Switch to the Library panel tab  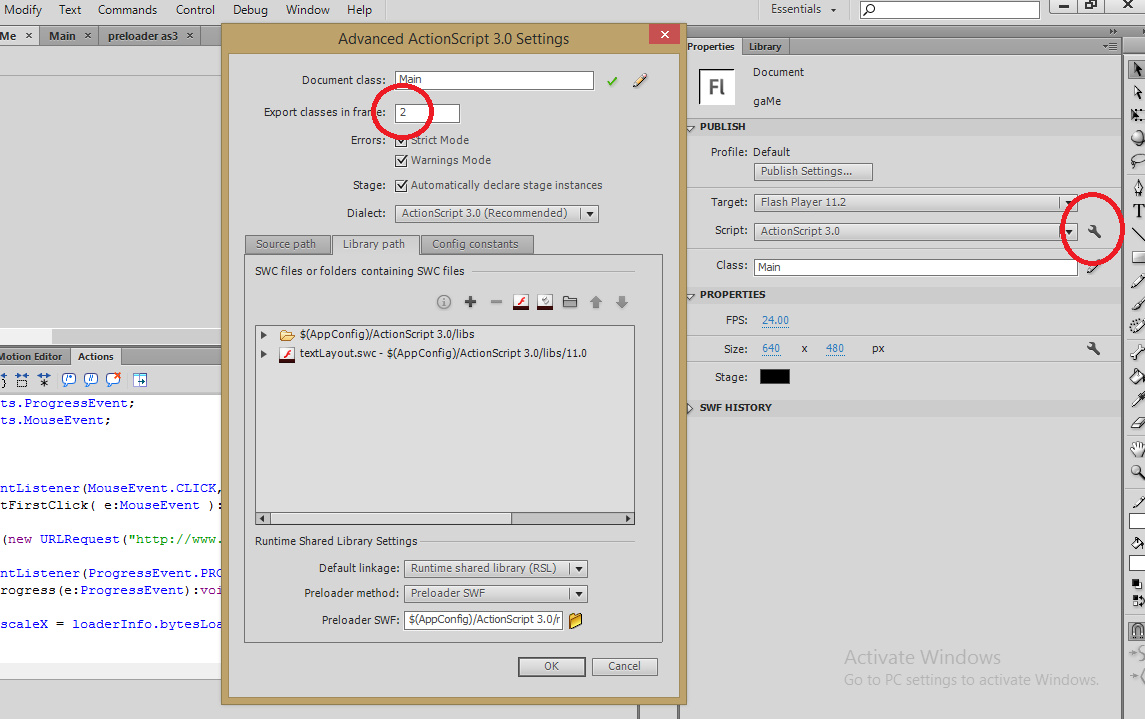pos(765,47)
